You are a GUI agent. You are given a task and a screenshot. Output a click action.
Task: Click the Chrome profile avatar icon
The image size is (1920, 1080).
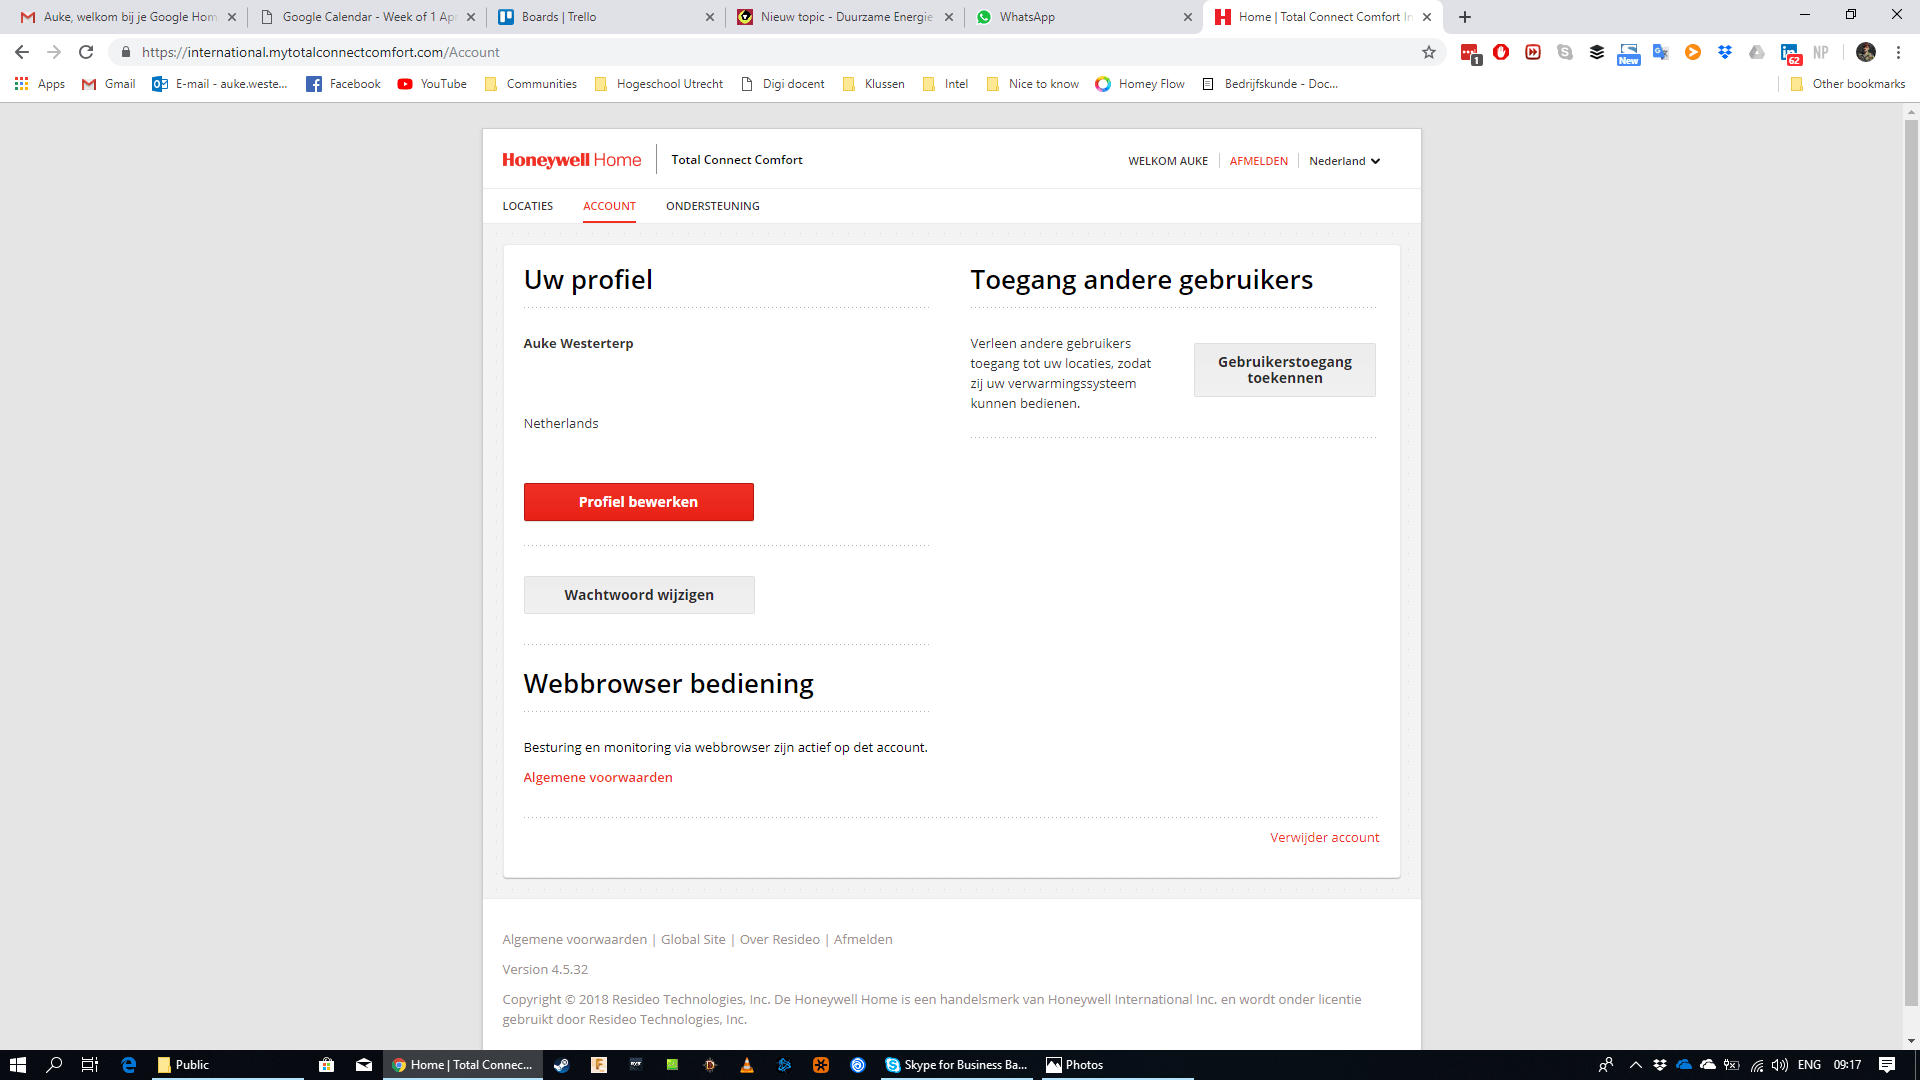[1865, 52]
